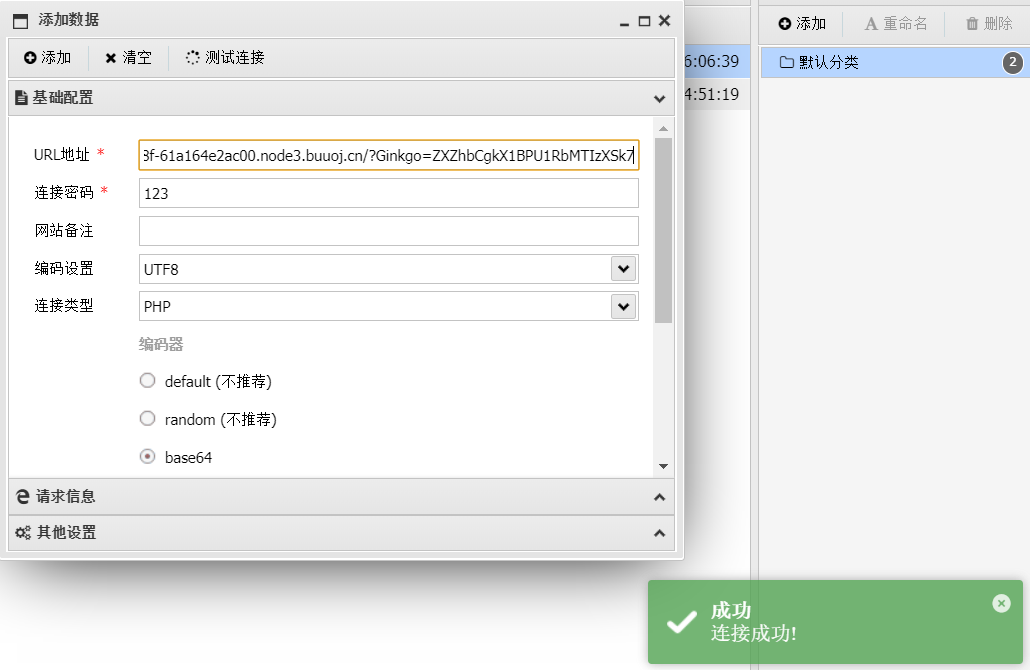Open the 编码设置 UTF8 dropdown
This screenshot has height=670, width=1030.
click(x=623, y=268)
